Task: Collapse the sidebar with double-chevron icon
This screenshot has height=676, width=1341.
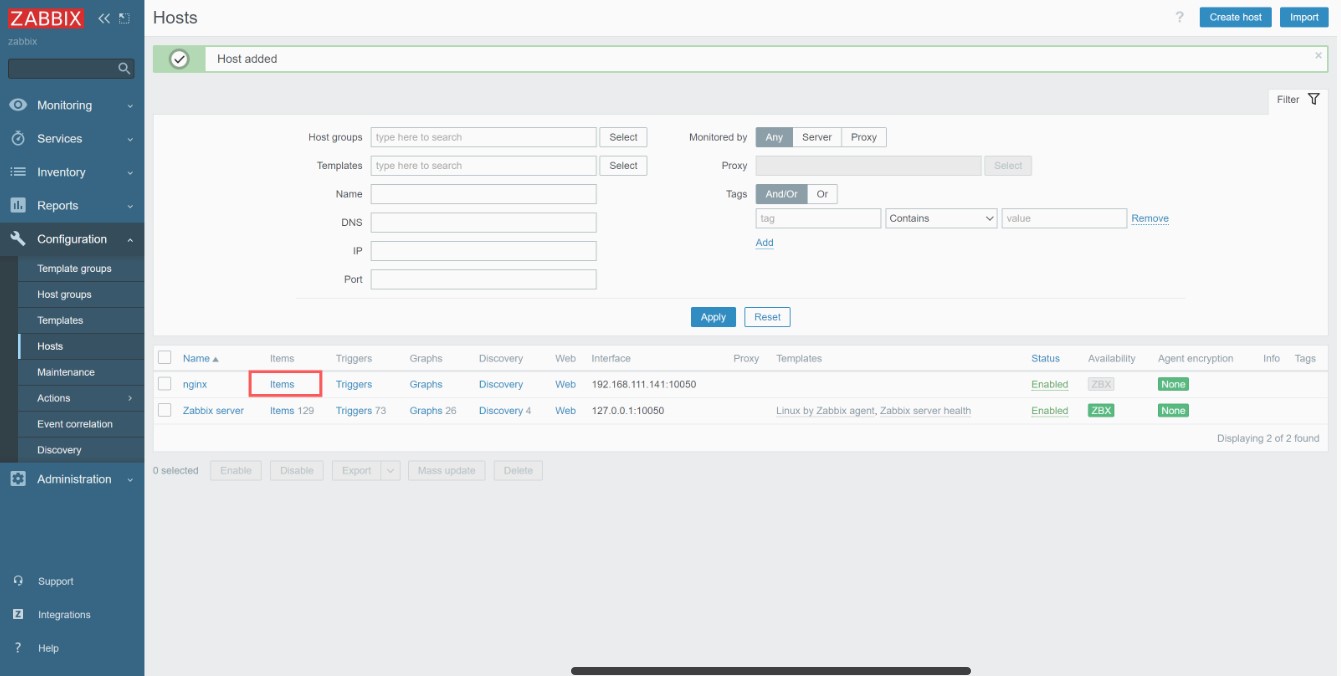Action: pos(104,18)
